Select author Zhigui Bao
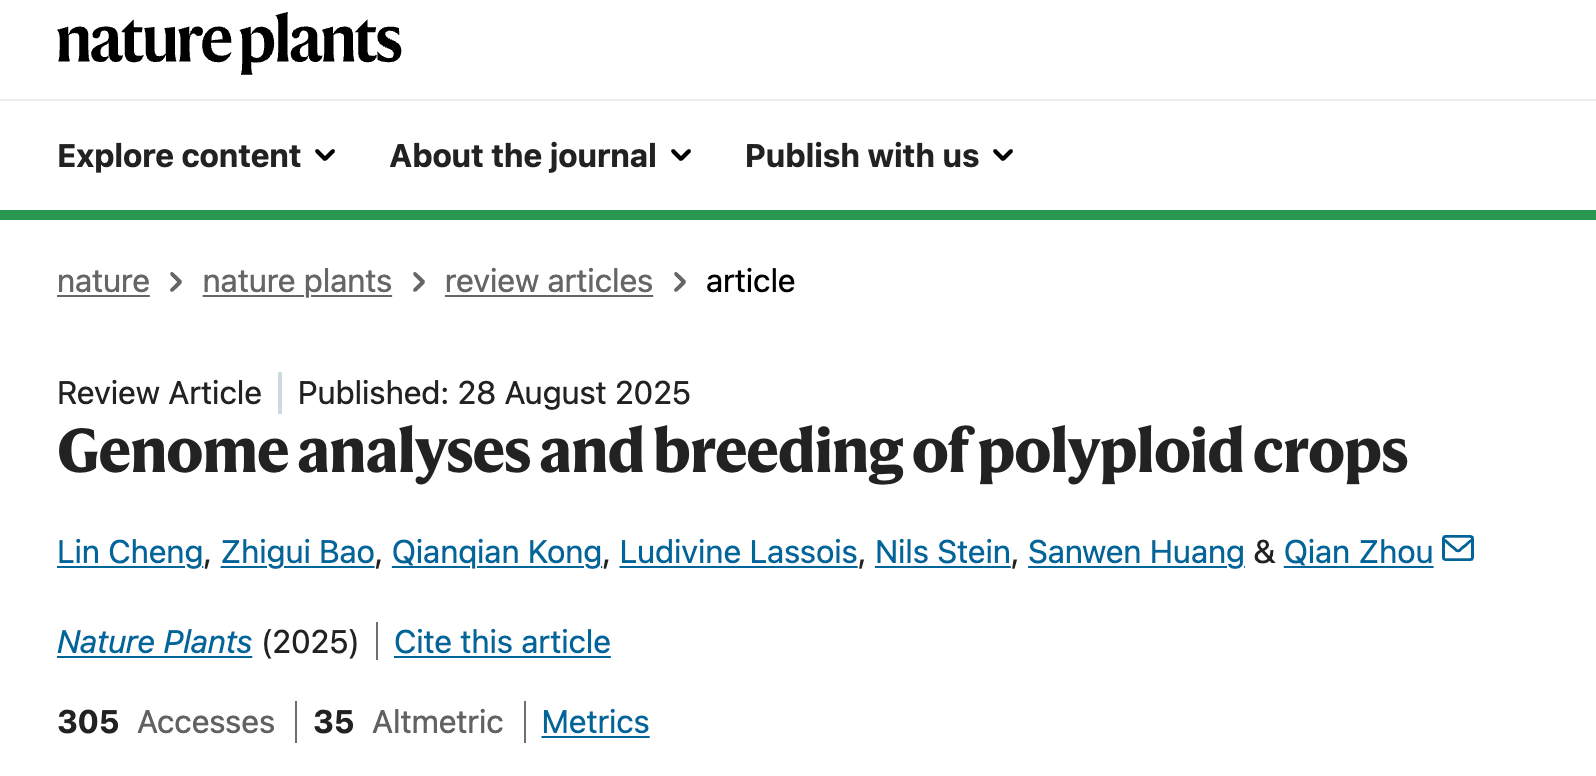 (297, 552)
